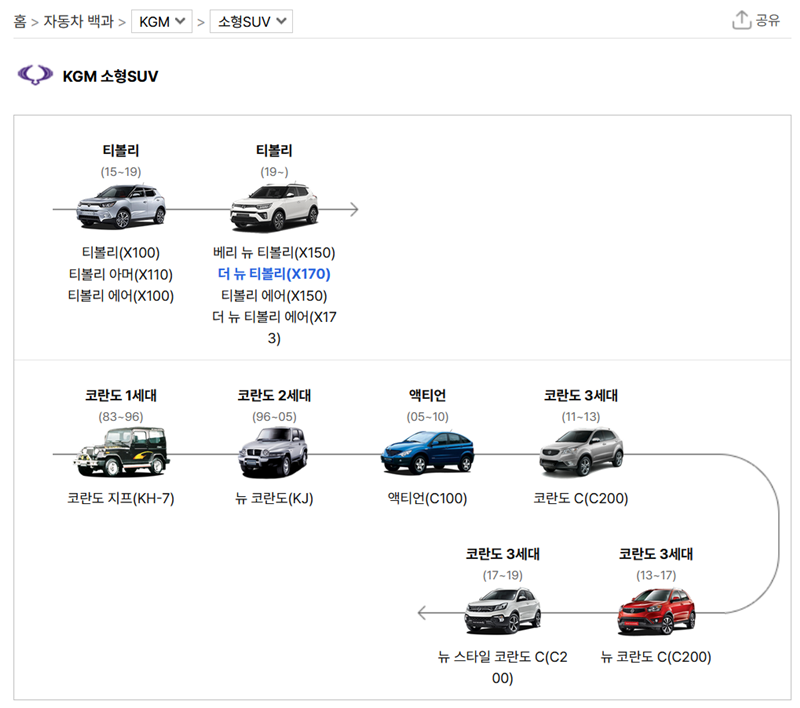Open the 소형SUV category dropdown
The width and height of the screenshot is (800, 708).
(252, 21)
